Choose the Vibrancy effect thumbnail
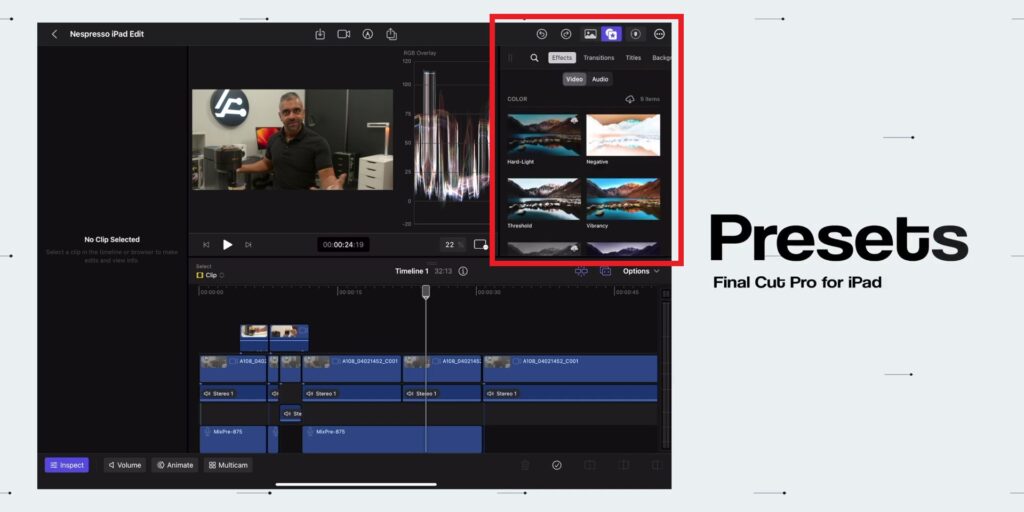Image resolution: width=1024 pixels, height=512 pixels. pyautogui.click(x=623, y=199)
